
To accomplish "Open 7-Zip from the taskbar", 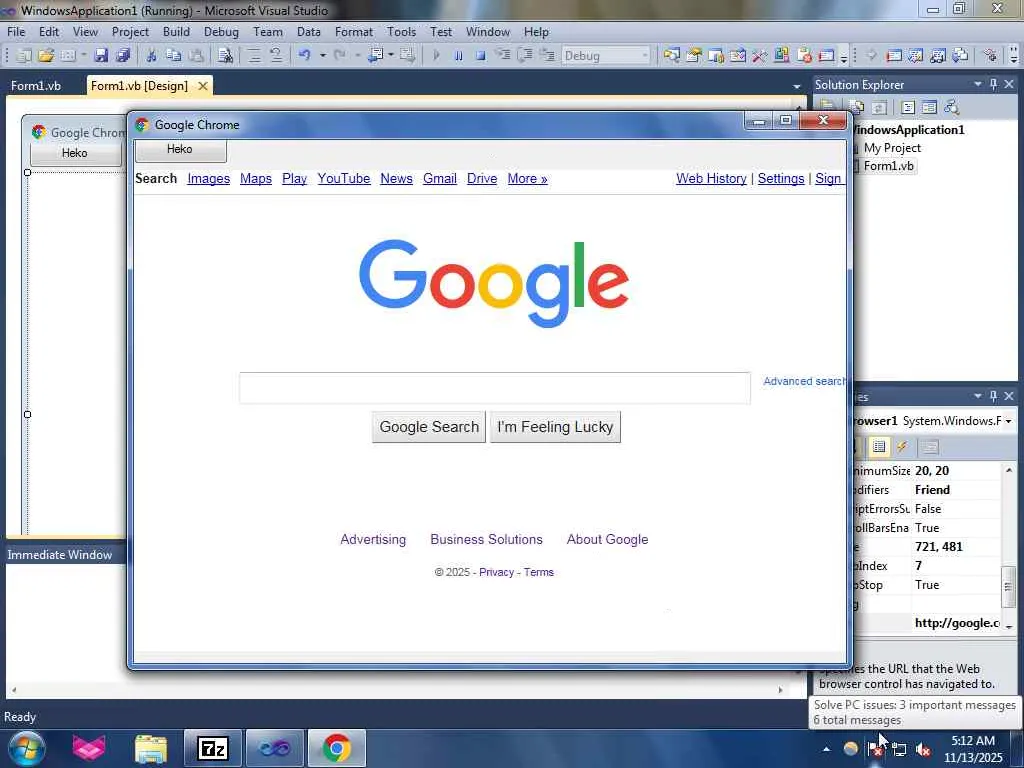I will click(213, 748).
